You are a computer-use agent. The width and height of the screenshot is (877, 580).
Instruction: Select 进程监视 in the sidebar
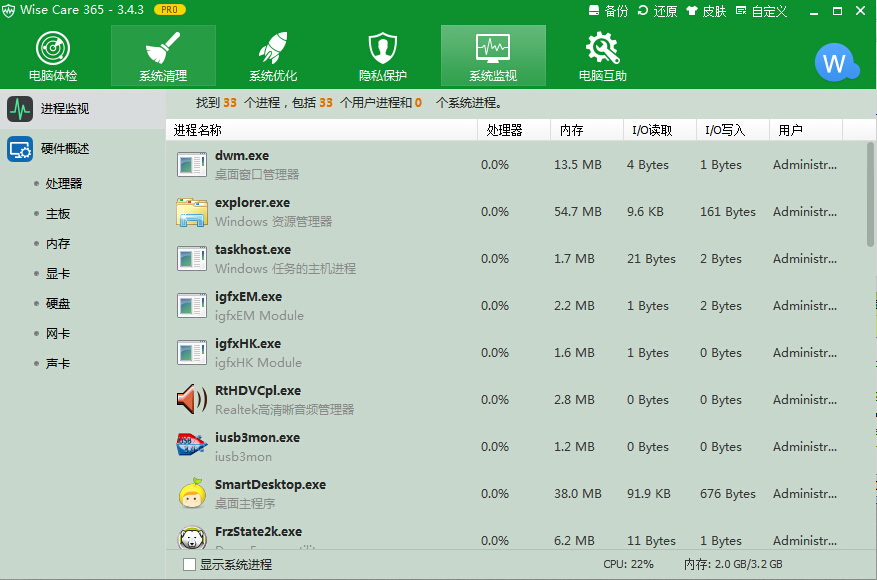pos(83,109)
